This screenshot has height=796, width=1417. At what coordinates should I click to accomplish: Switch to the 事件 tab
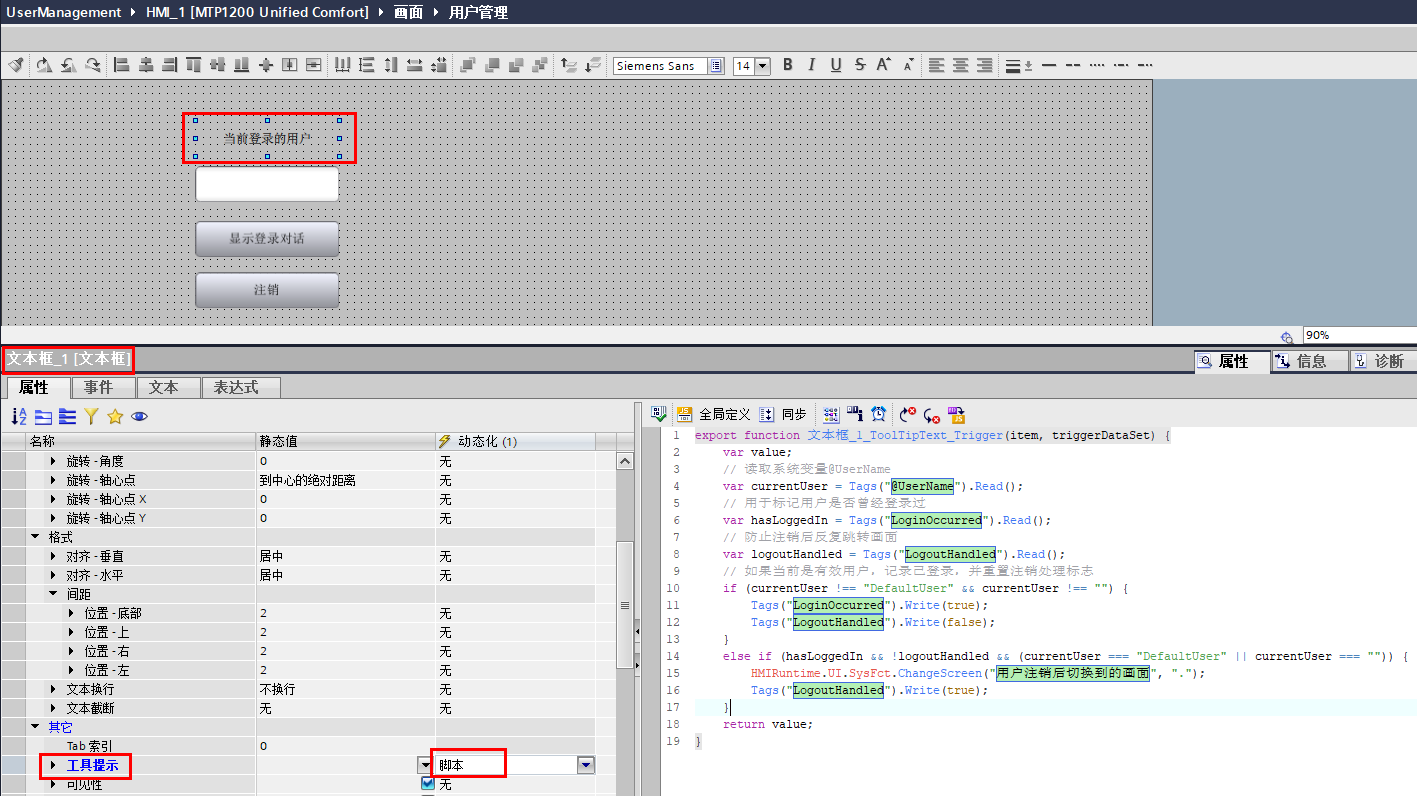(99, 387)
